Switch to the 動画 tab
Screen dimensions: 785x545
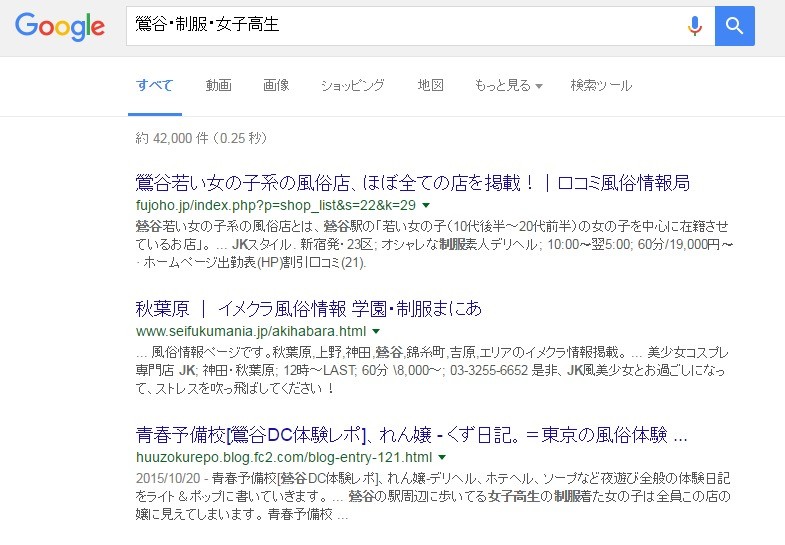218,85
